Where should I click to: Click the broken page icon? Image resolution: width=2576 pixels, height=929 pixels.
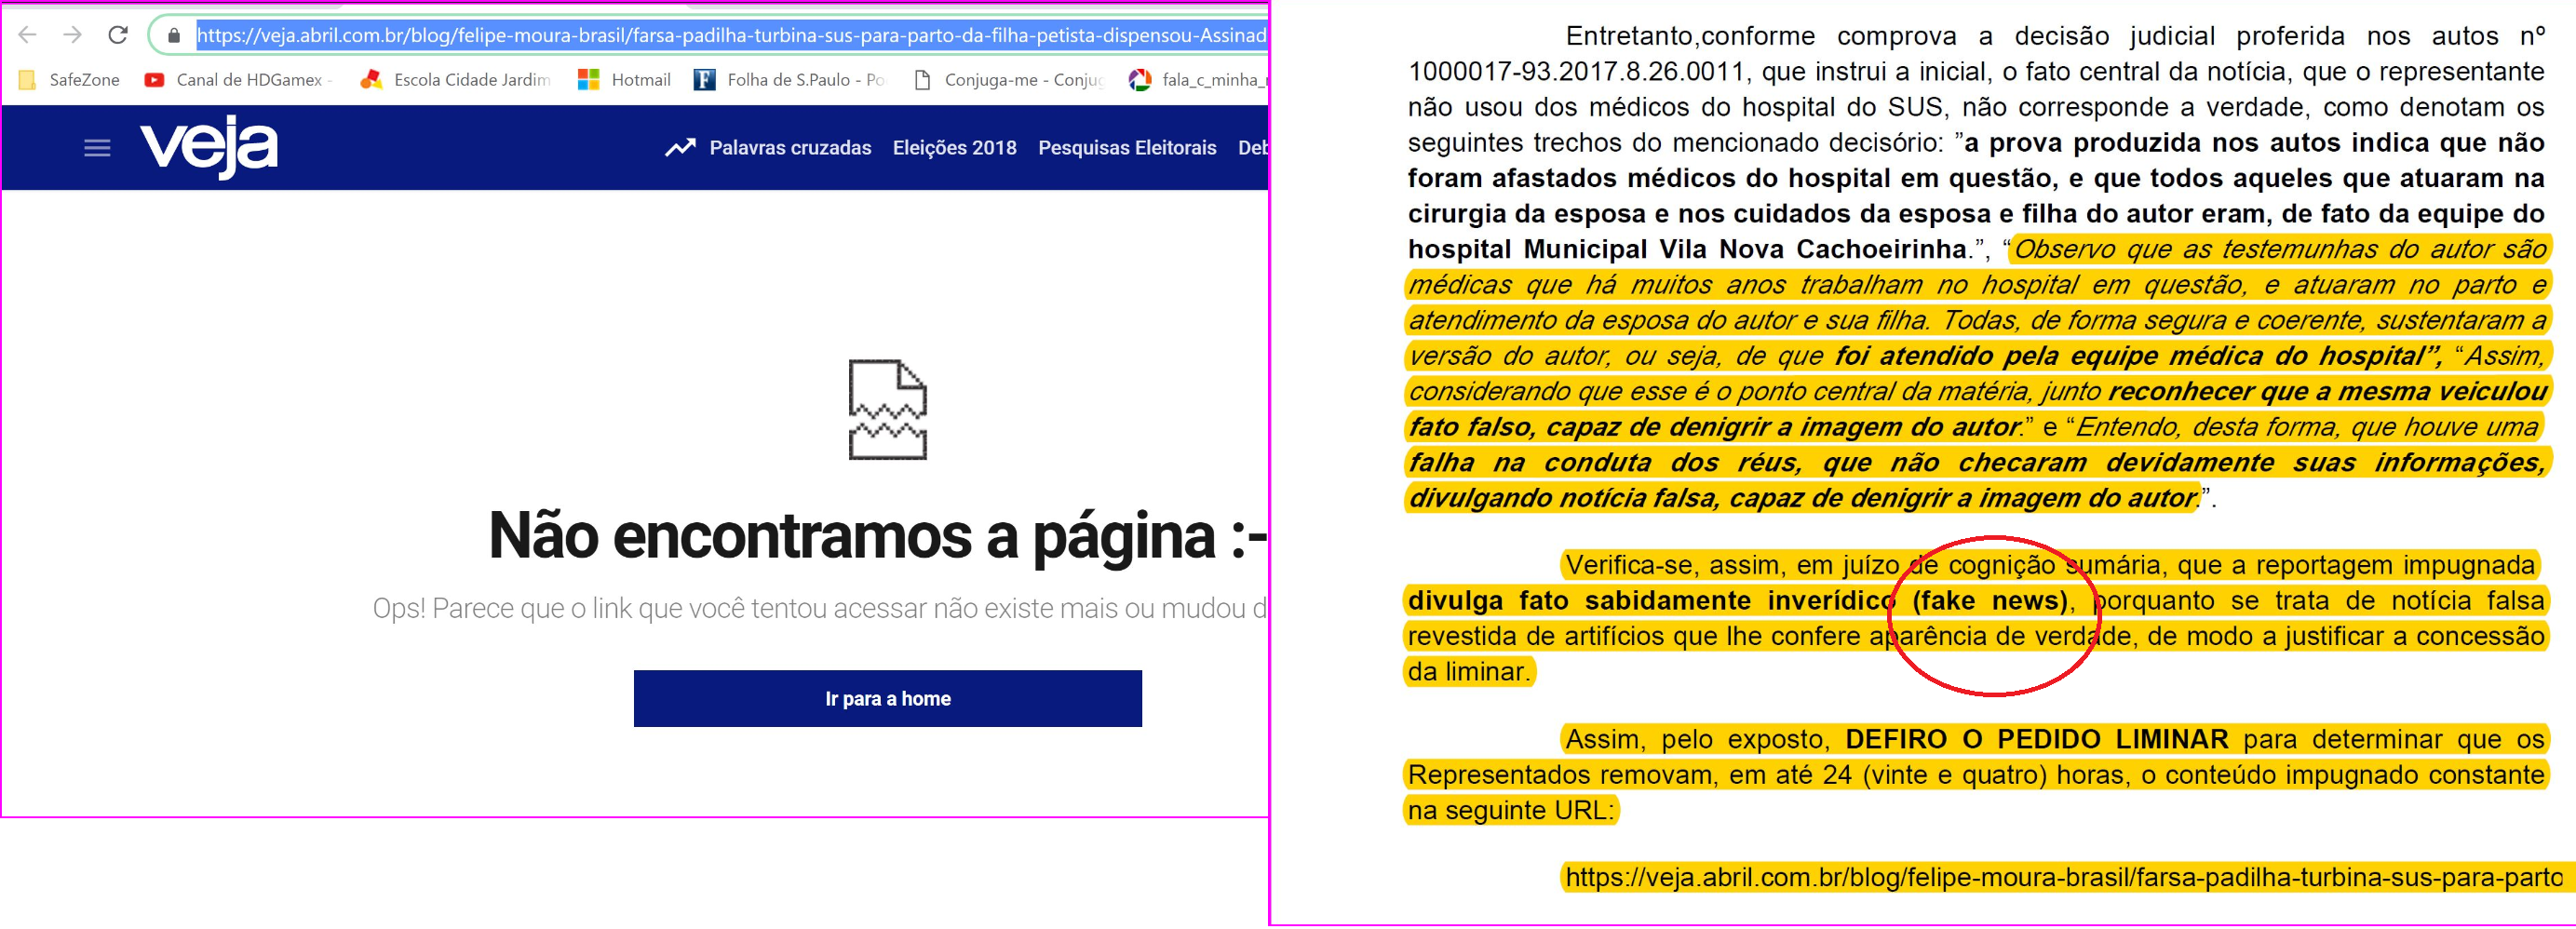(888, 409)
